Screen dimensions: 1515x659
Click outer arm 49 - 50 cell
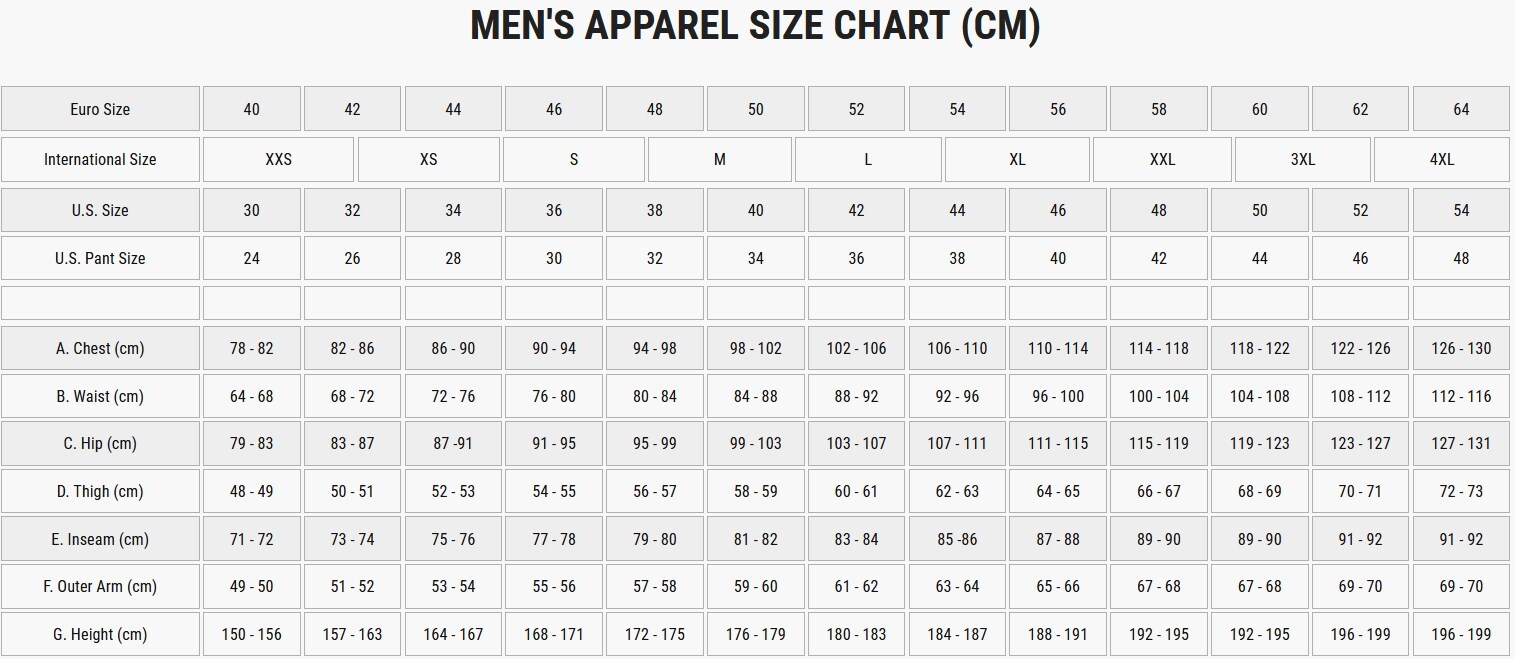tap(251, 586)
